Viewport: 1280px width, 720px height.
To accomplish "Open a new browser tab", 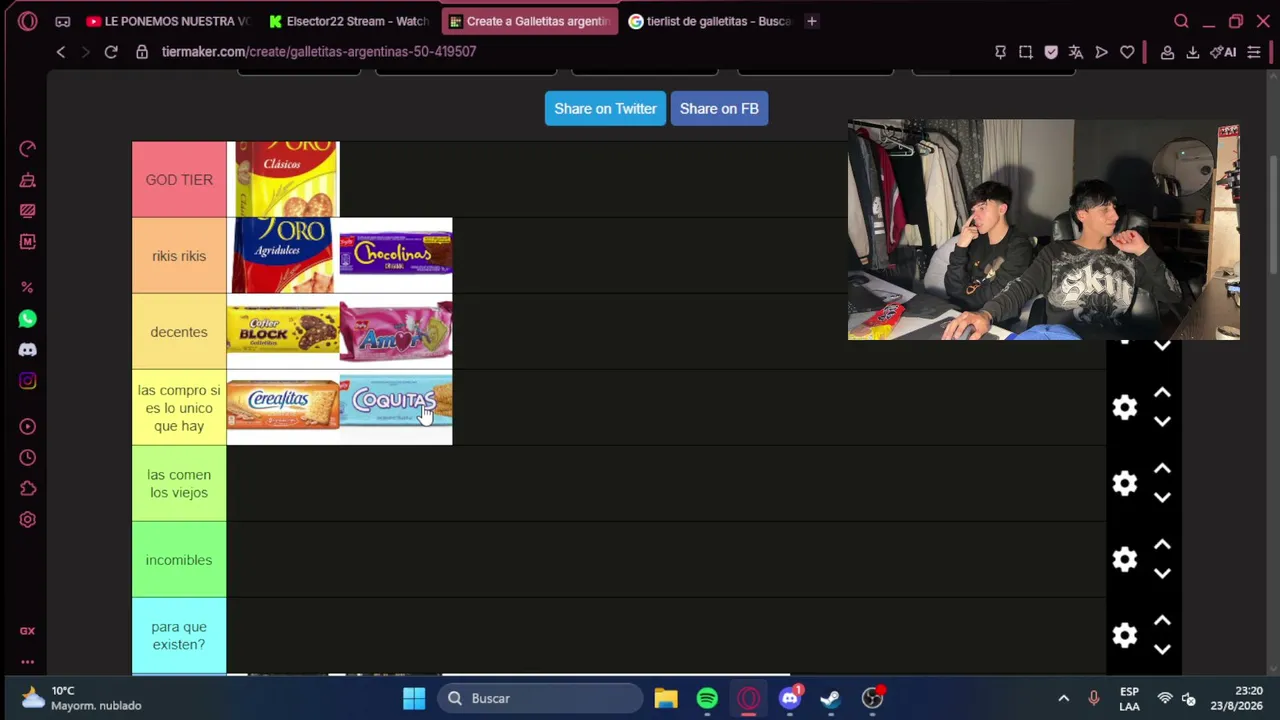I will click(x=812, y=21).
